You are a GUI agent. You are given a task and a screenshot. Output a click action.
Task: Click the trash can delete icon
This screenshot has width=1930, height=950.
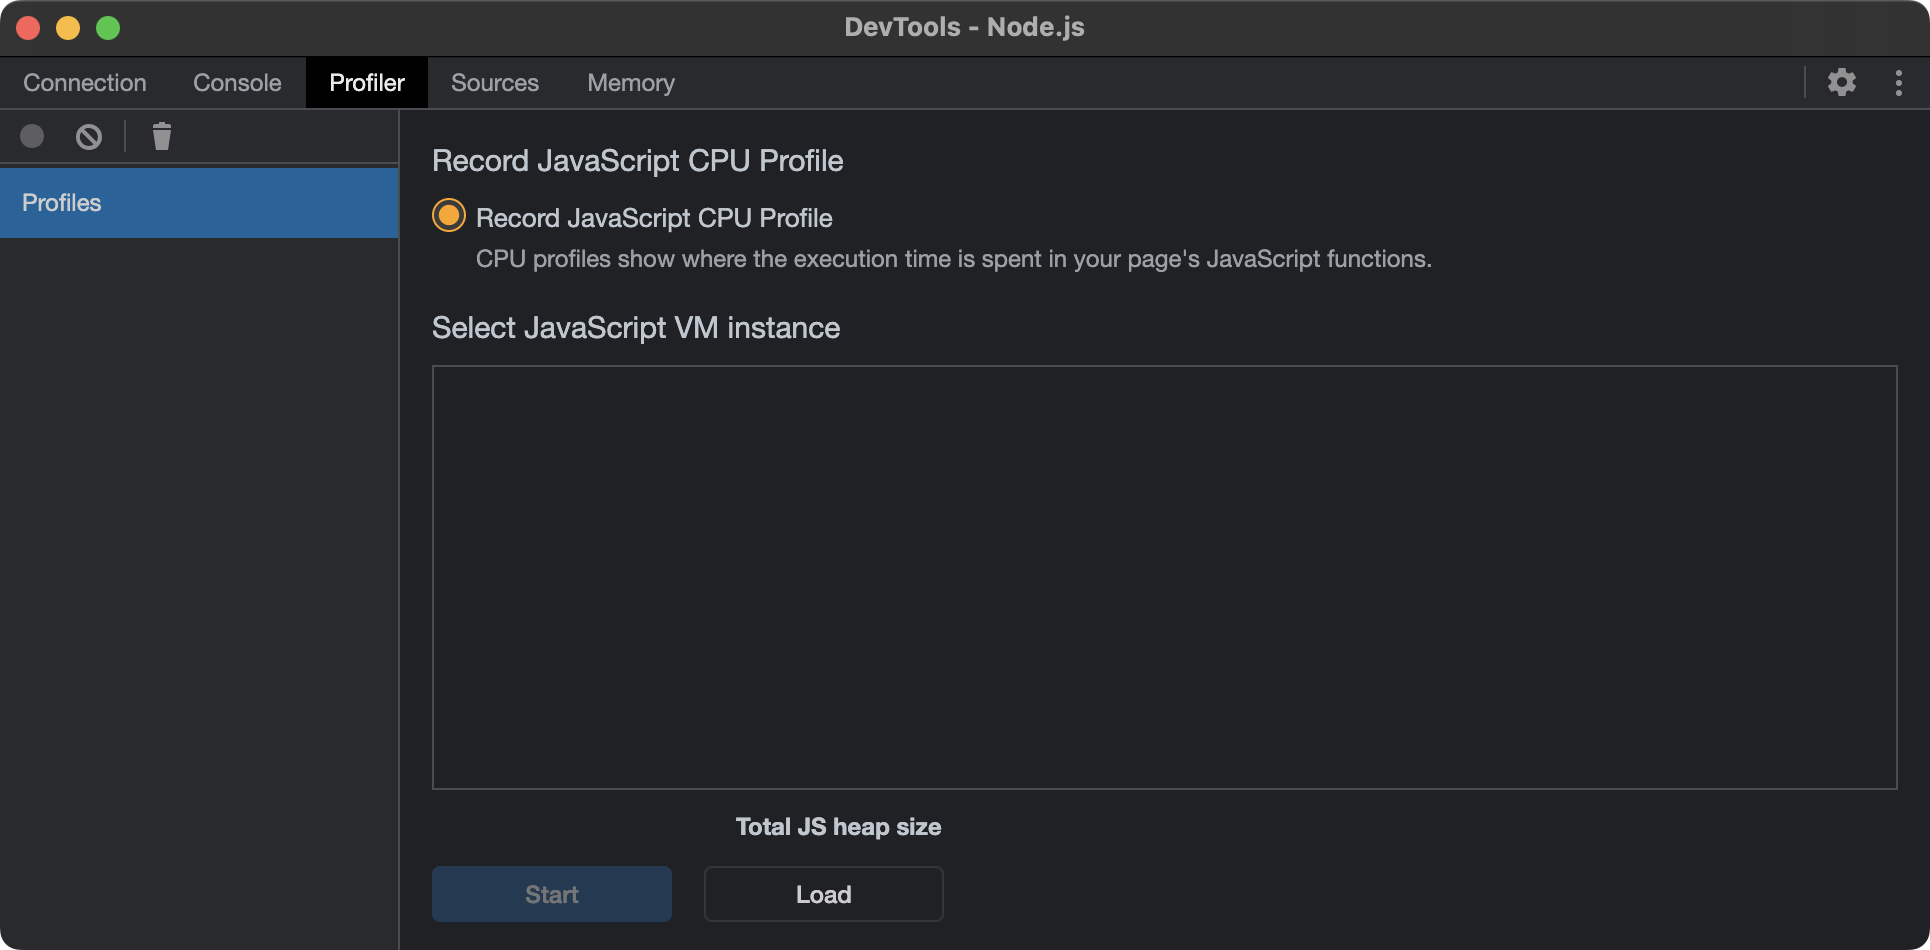point(161,136)
